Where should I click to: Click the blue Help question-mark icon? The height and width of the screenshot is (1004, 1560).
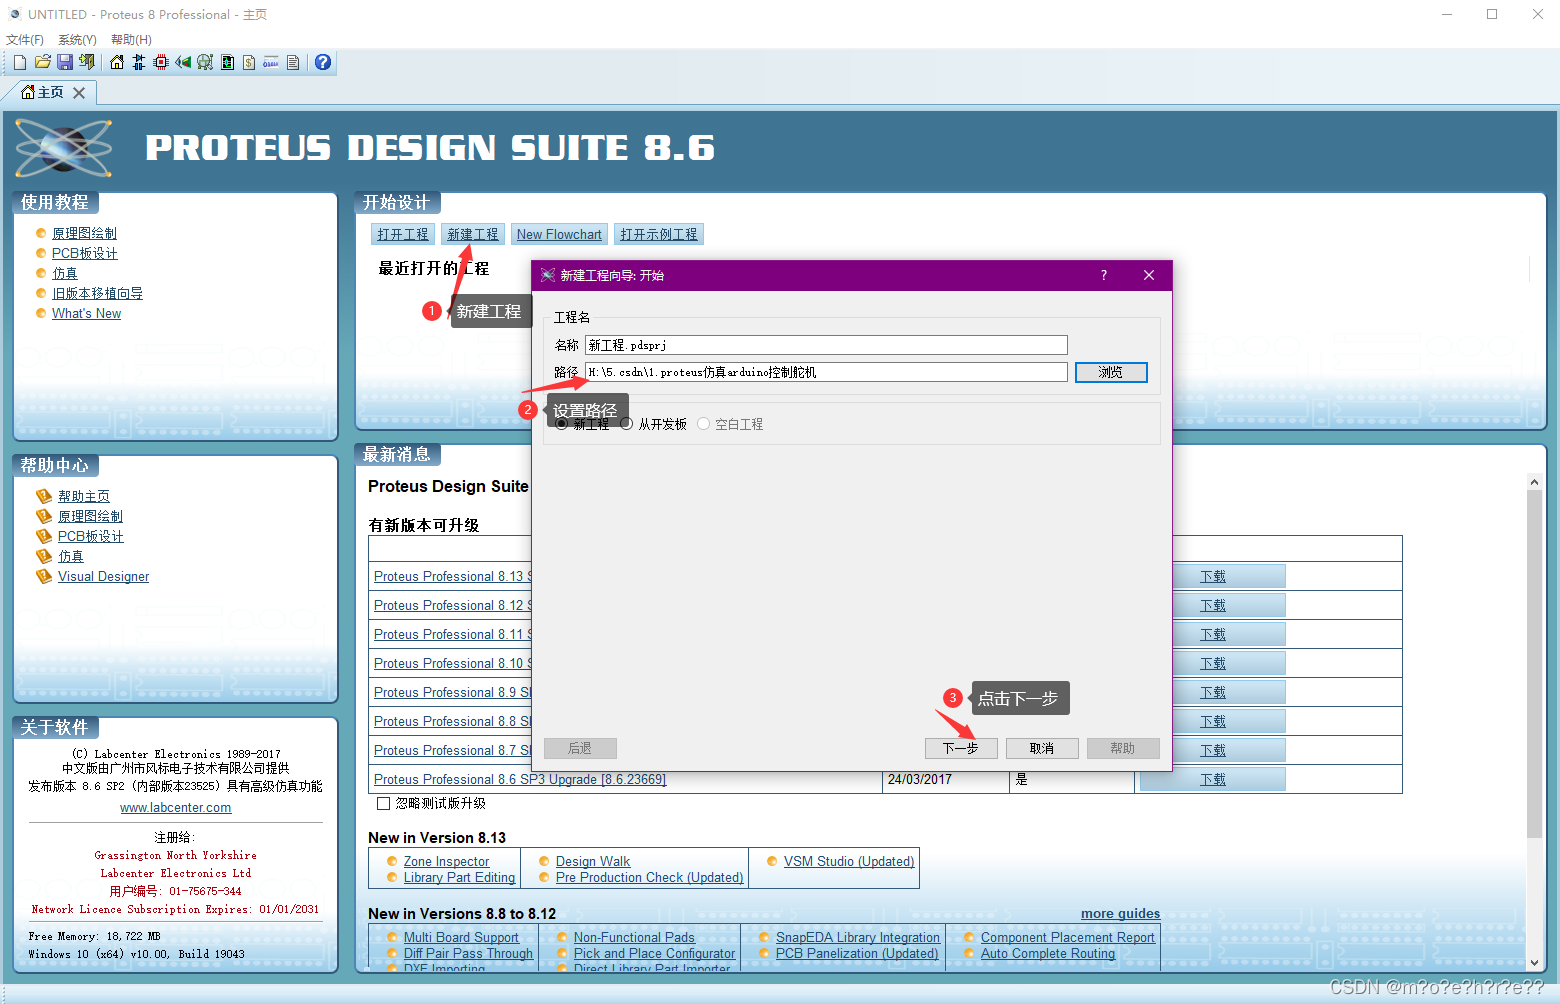(323, 62)
